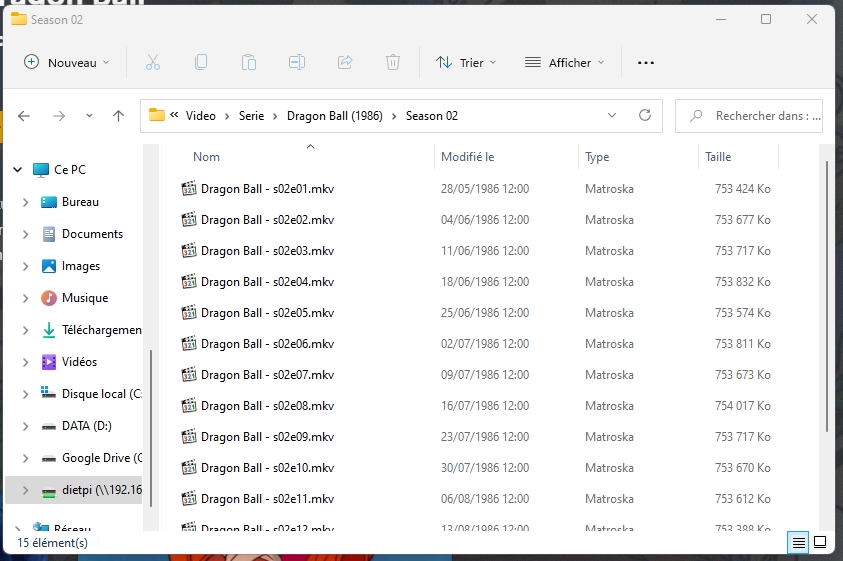Viewport: 843px width, 561px height.
Task: Show hidden breadcrumb folders via double chevron
Action: click(174, 115)
